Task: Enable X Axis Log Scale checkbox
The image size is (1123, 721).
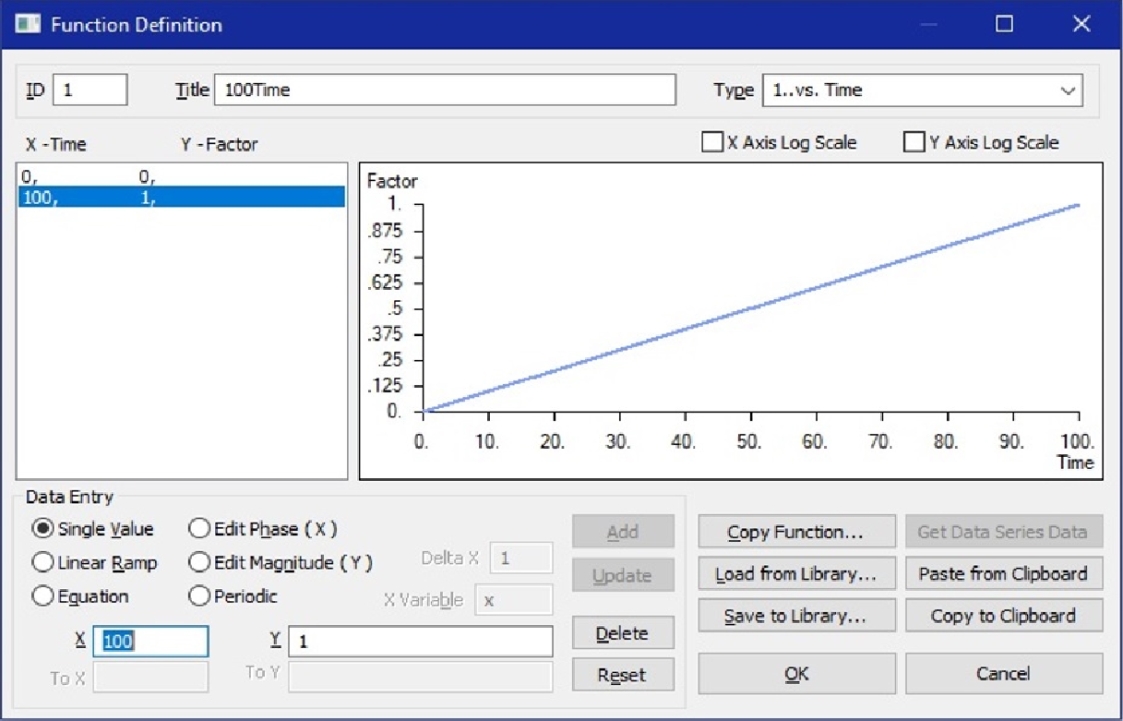Action: click(712, 143)
